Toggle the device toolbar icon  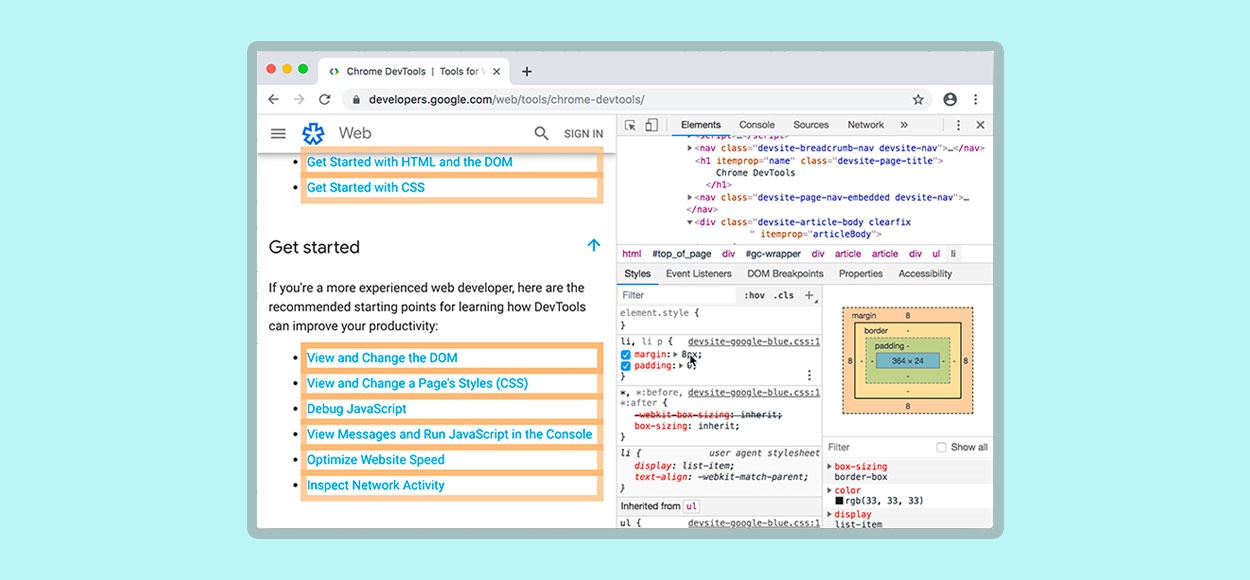(x=651, y=125)
